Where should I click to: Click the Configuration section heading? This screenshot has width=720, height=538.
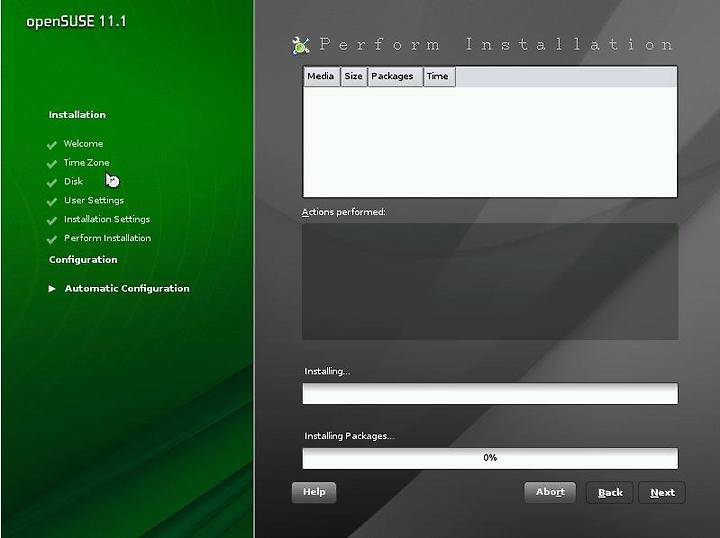point(83,260)
